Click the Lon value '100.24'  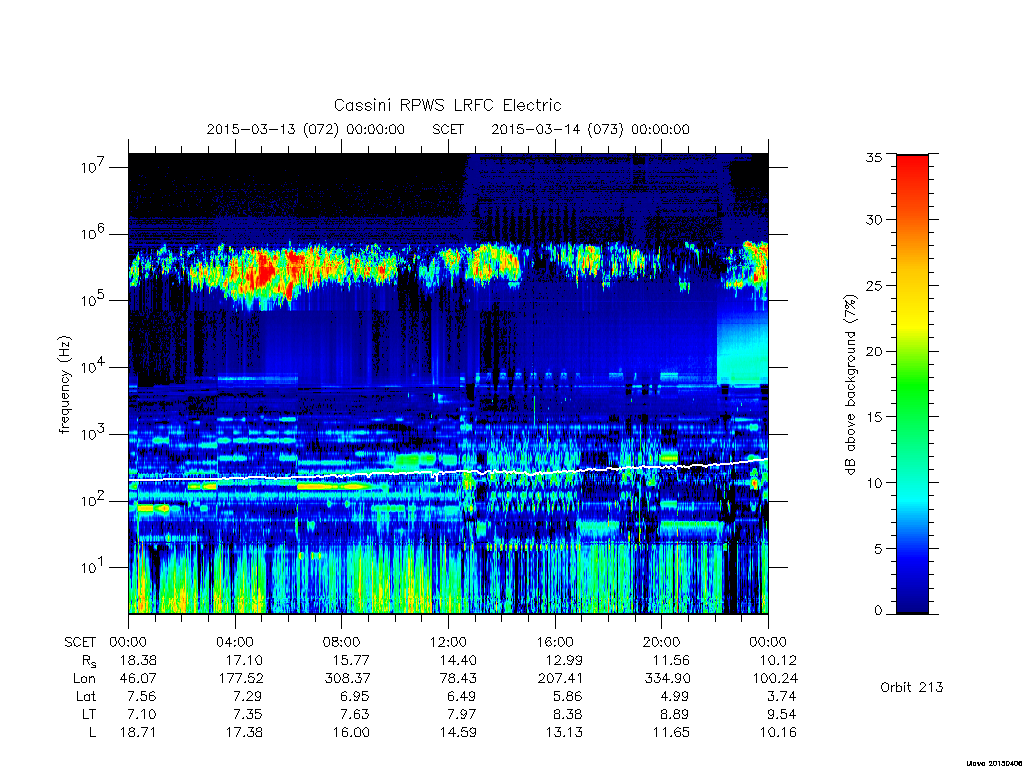pyautogui.click(x=775, y=679)
